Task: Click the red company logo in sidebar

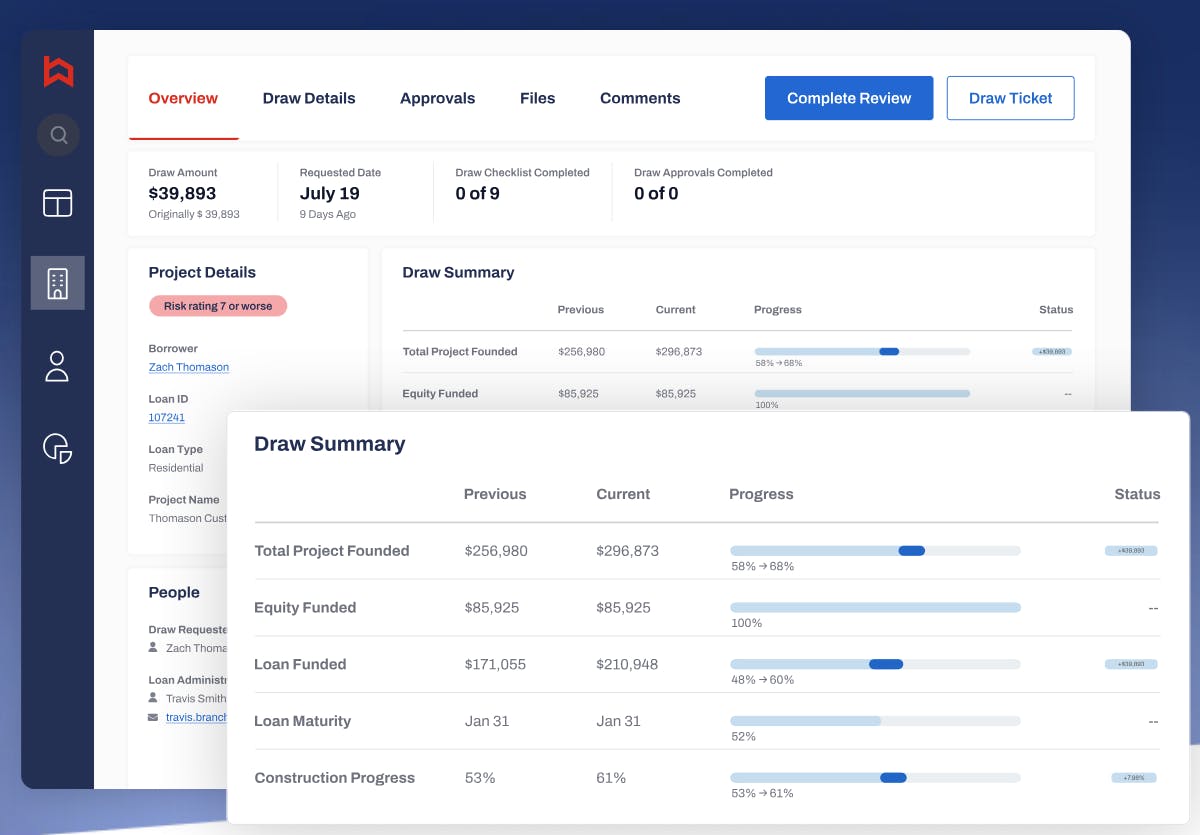Action: click(x=58, y=71)
